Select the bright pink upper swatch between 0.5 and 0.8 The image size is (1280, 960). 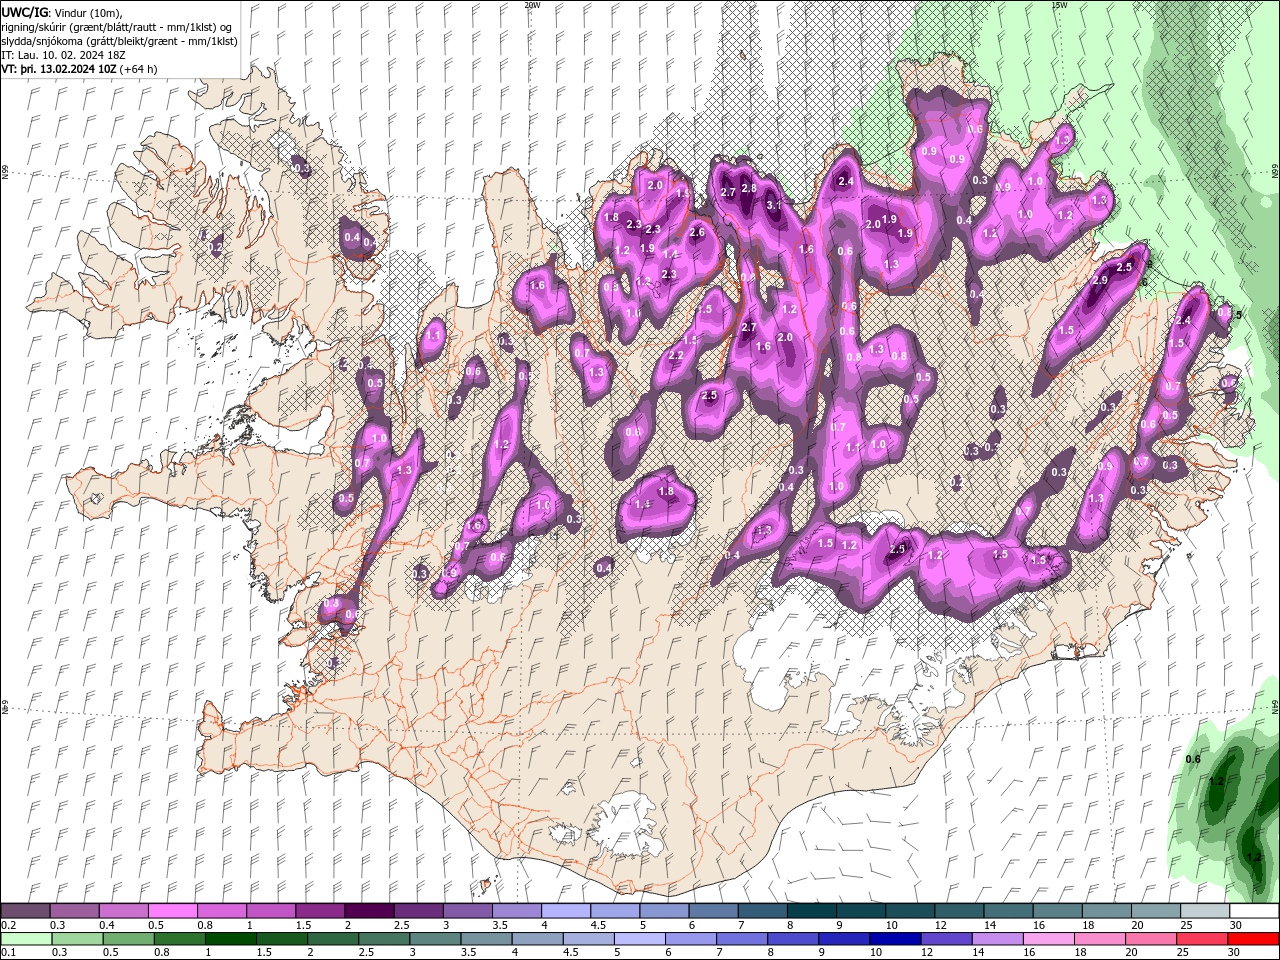coord(172,911)
